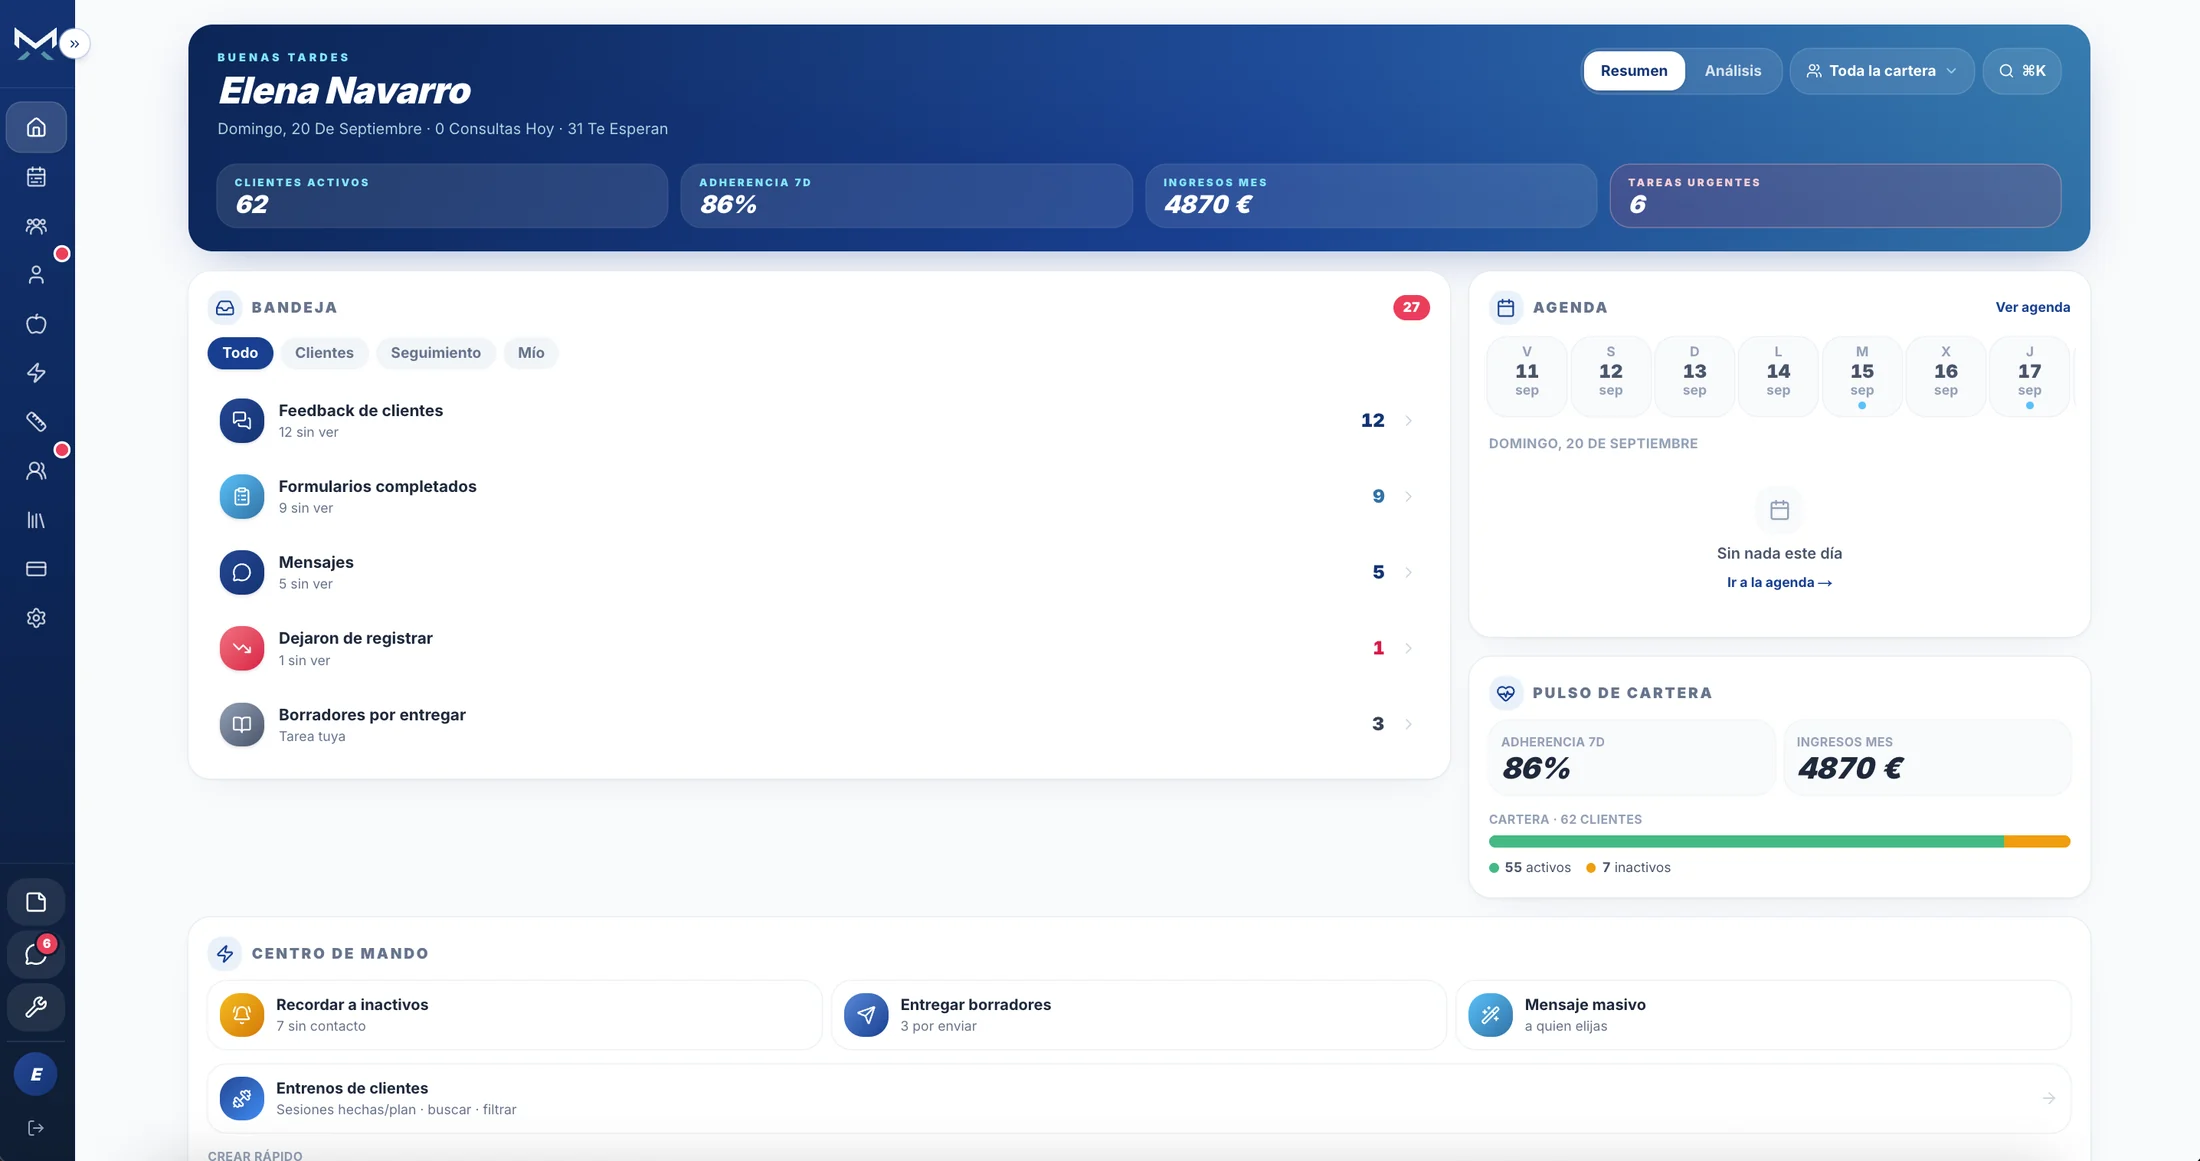Open Entrenos de clientes row

[1139, 1098]
